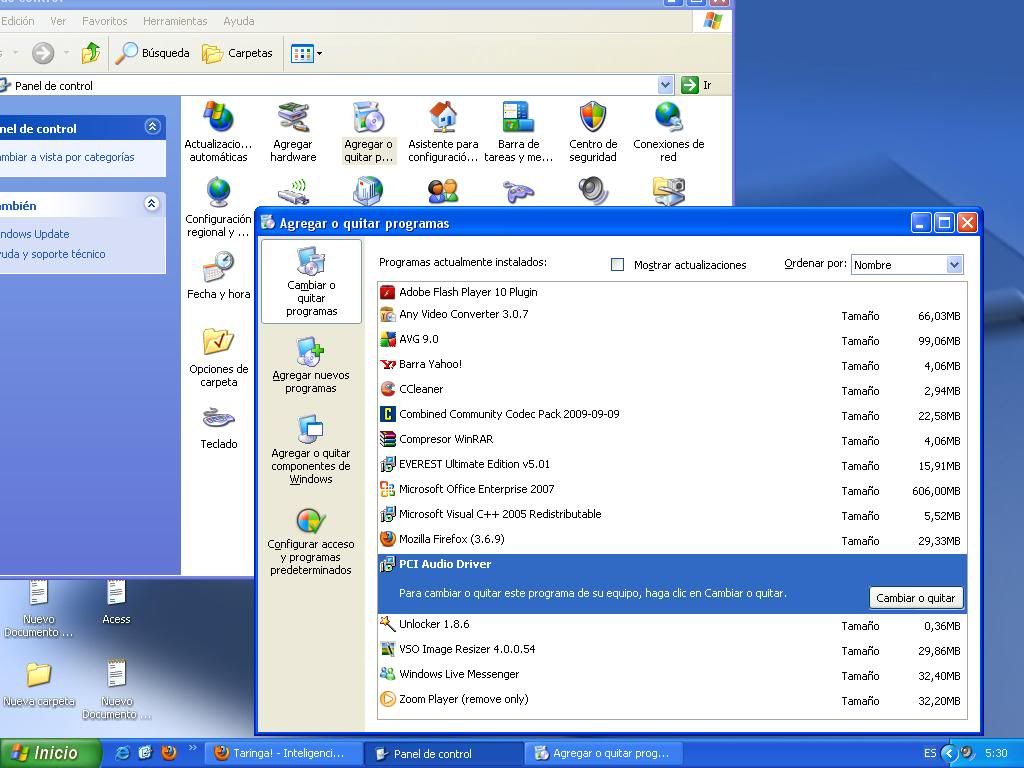
Task: Launch Firefox from the quick launch bar
Action: [x=168, y=753]
